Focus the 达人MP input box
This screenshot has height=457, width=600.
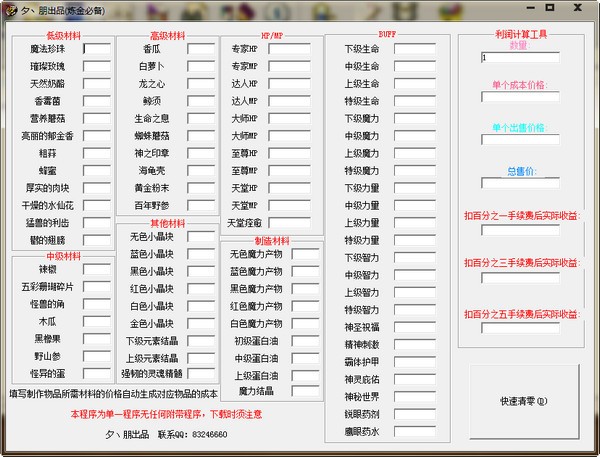[x=289, y=101]
